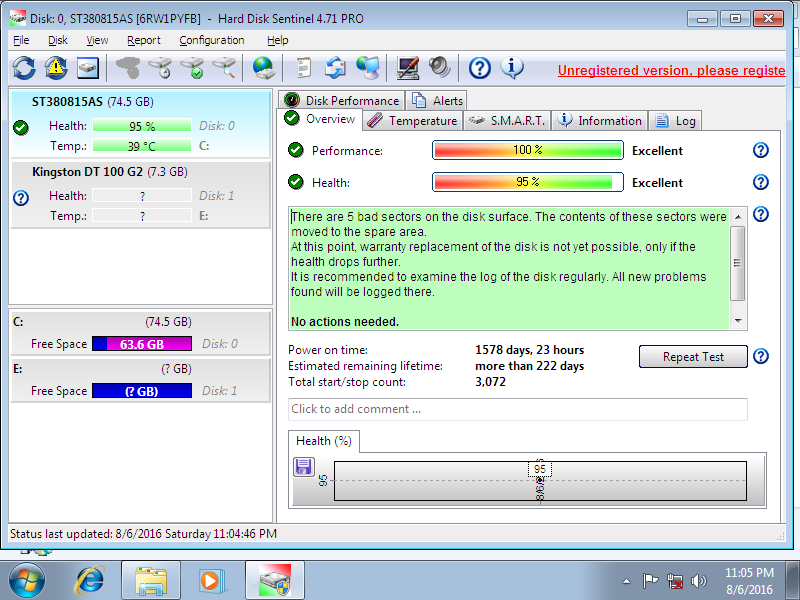Click help icon beside status description
The height and width of the screenshot is (600, 800).
coord(761,214)
